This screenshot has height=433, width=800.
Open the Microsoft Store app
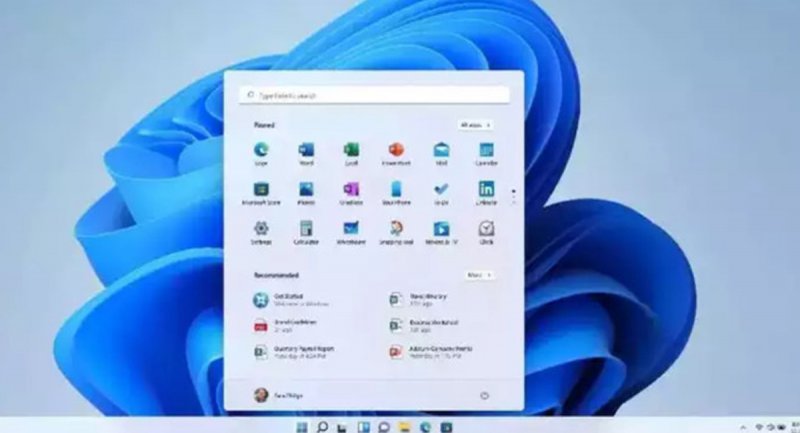pyautogui.click(x=261, y=193)
